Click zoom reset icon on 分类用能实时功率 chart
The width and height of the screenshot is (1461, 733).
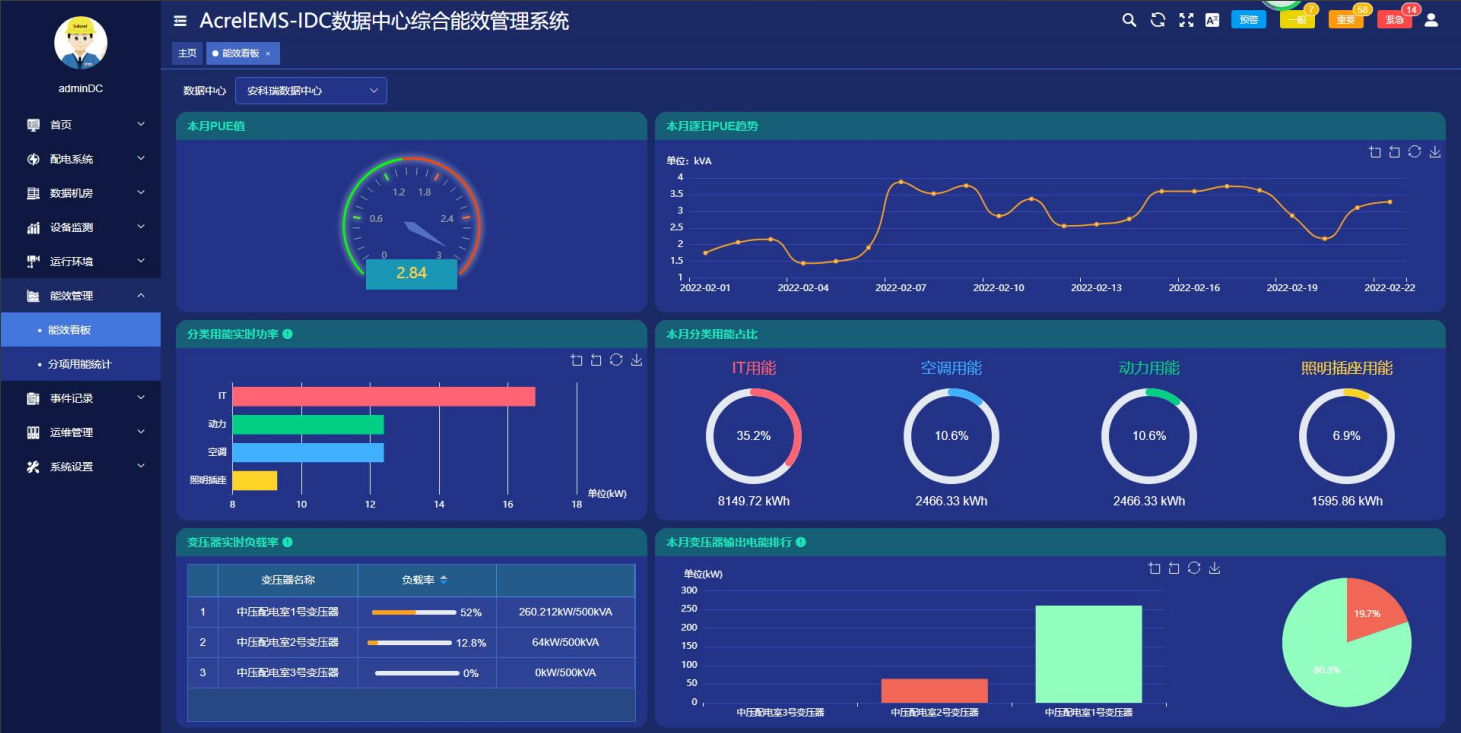[596, 360]
